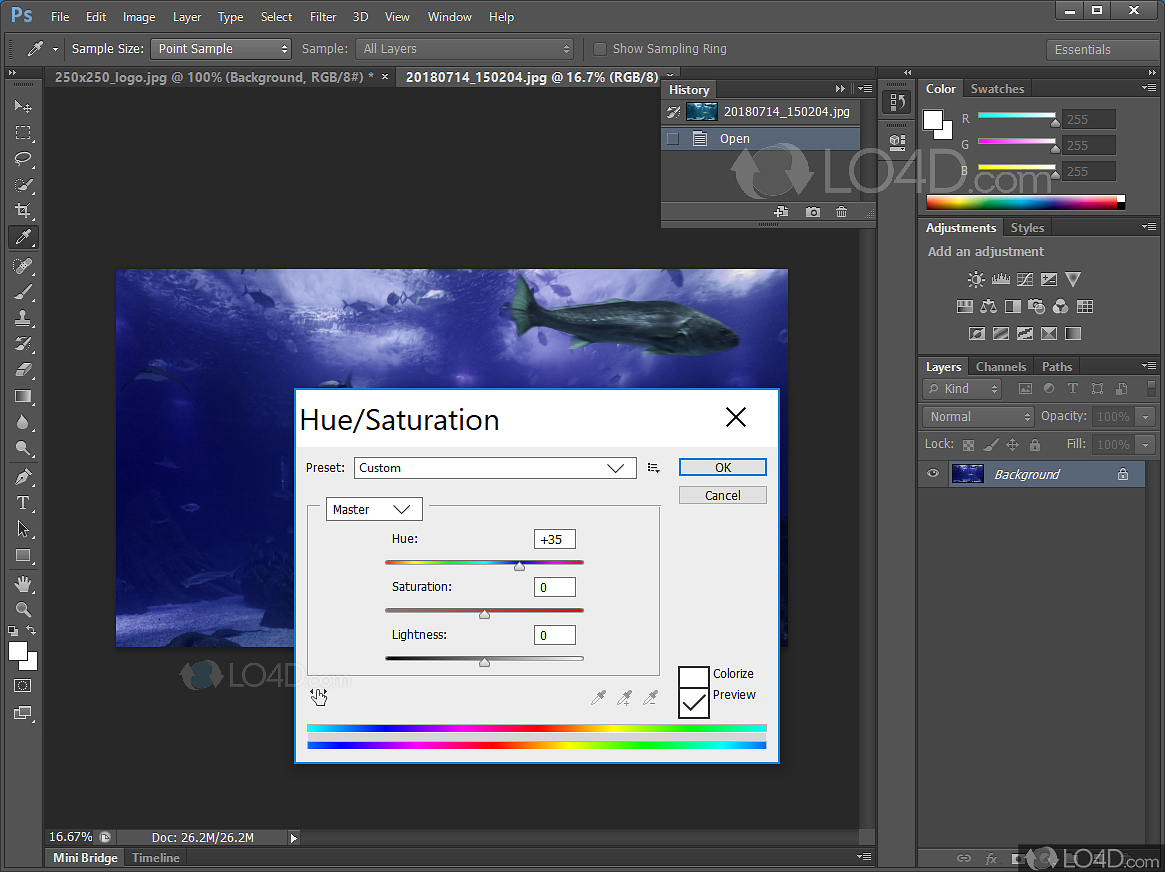Delete current state via History trash icon

(841, 212)
